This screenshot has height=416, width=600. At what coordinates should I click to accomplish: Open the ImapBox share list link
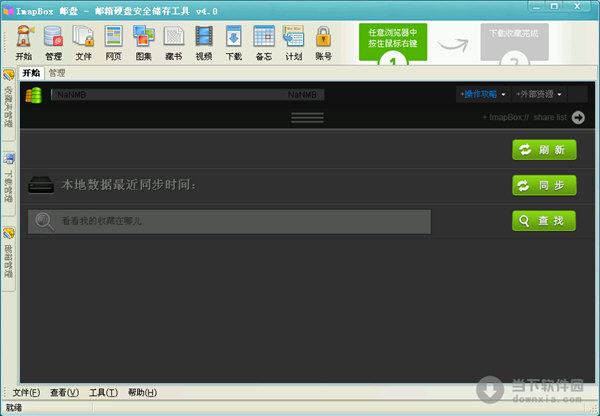coord(525,117)
